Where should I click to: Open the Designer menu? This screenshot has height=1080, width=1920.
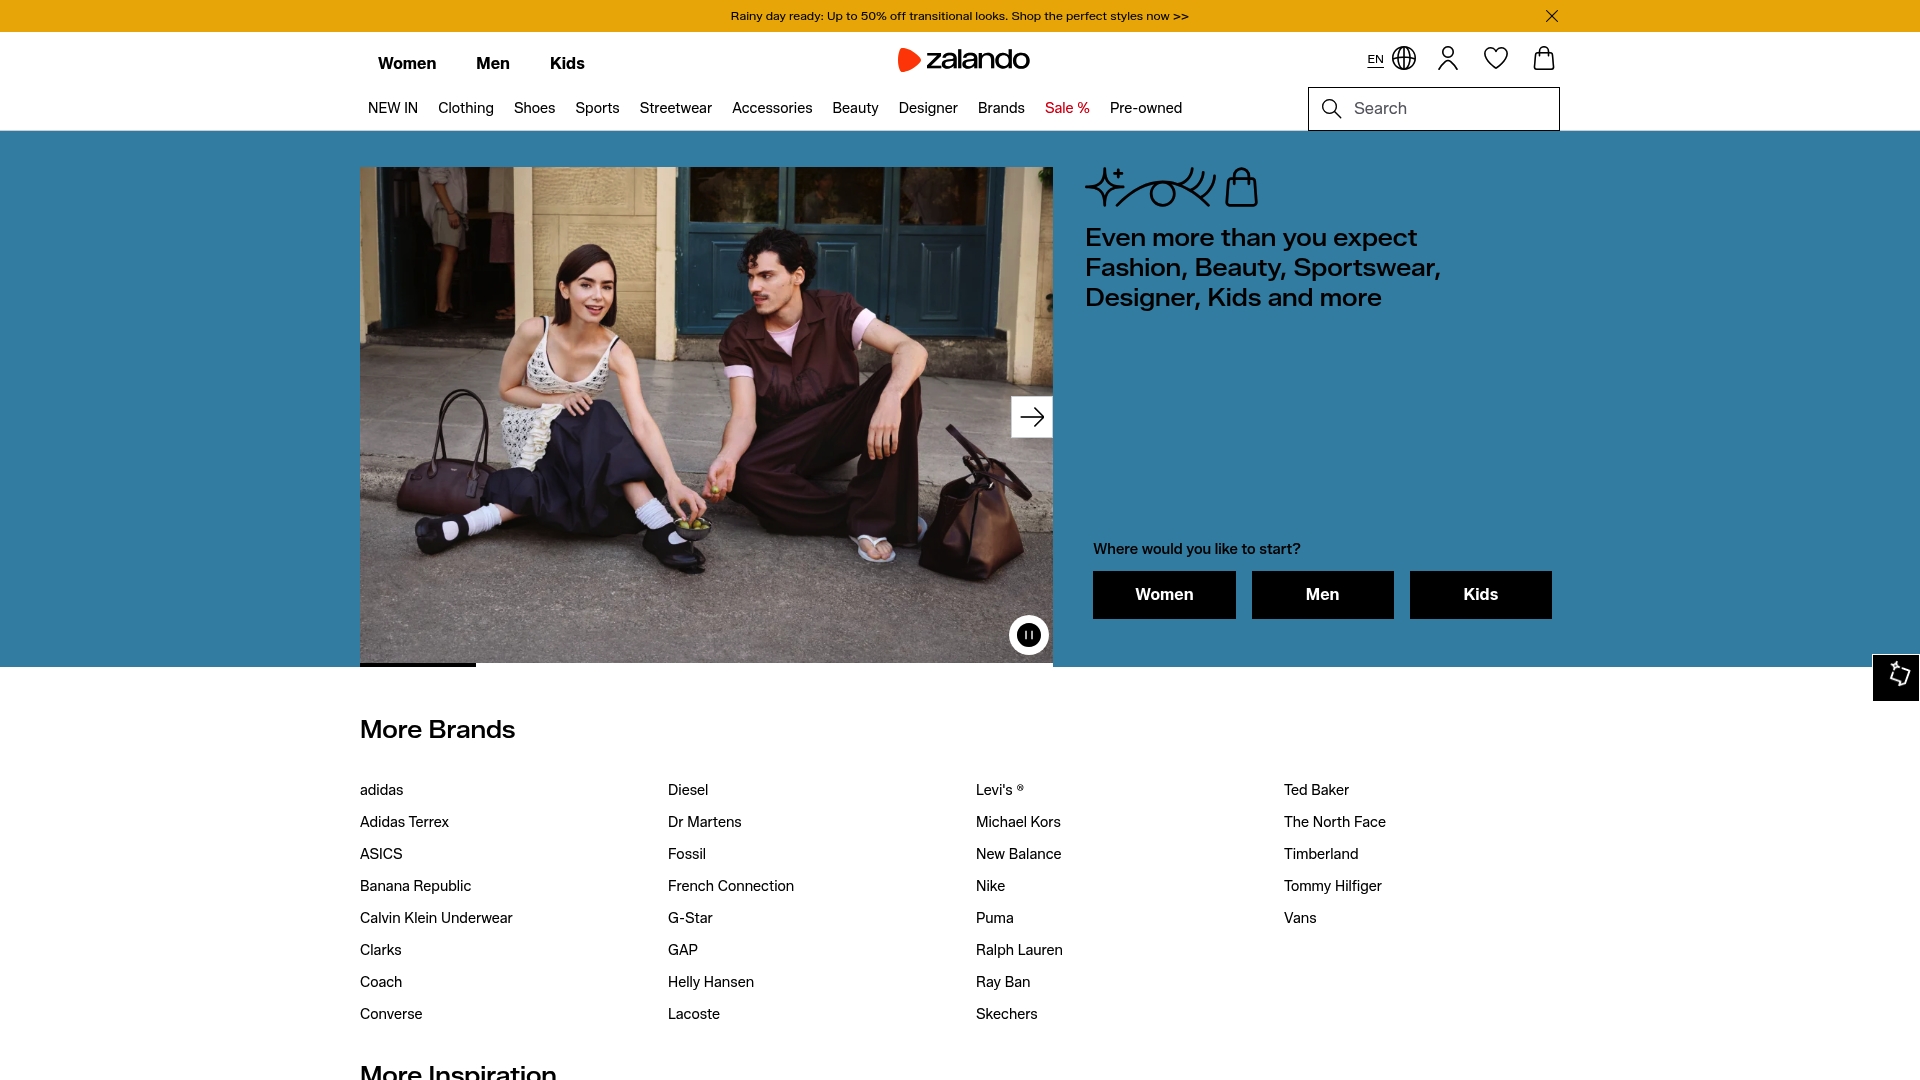(x=928, y=108)
